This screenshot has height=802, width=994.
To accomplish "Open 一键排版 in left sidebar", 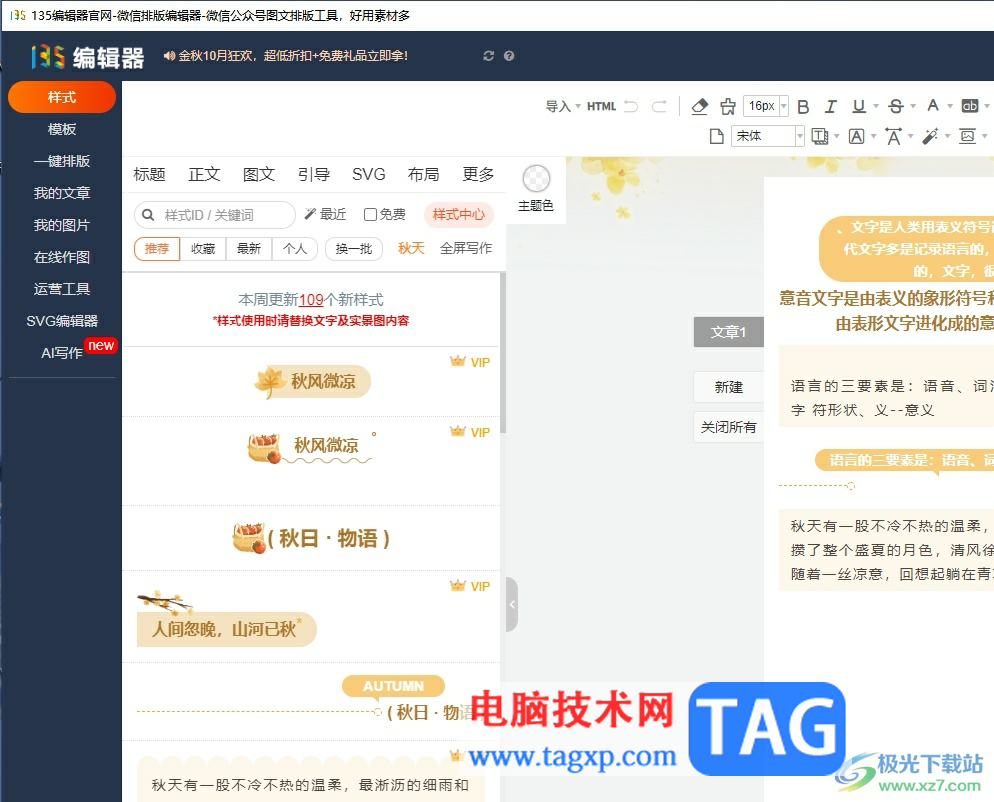I will [61, 161].
